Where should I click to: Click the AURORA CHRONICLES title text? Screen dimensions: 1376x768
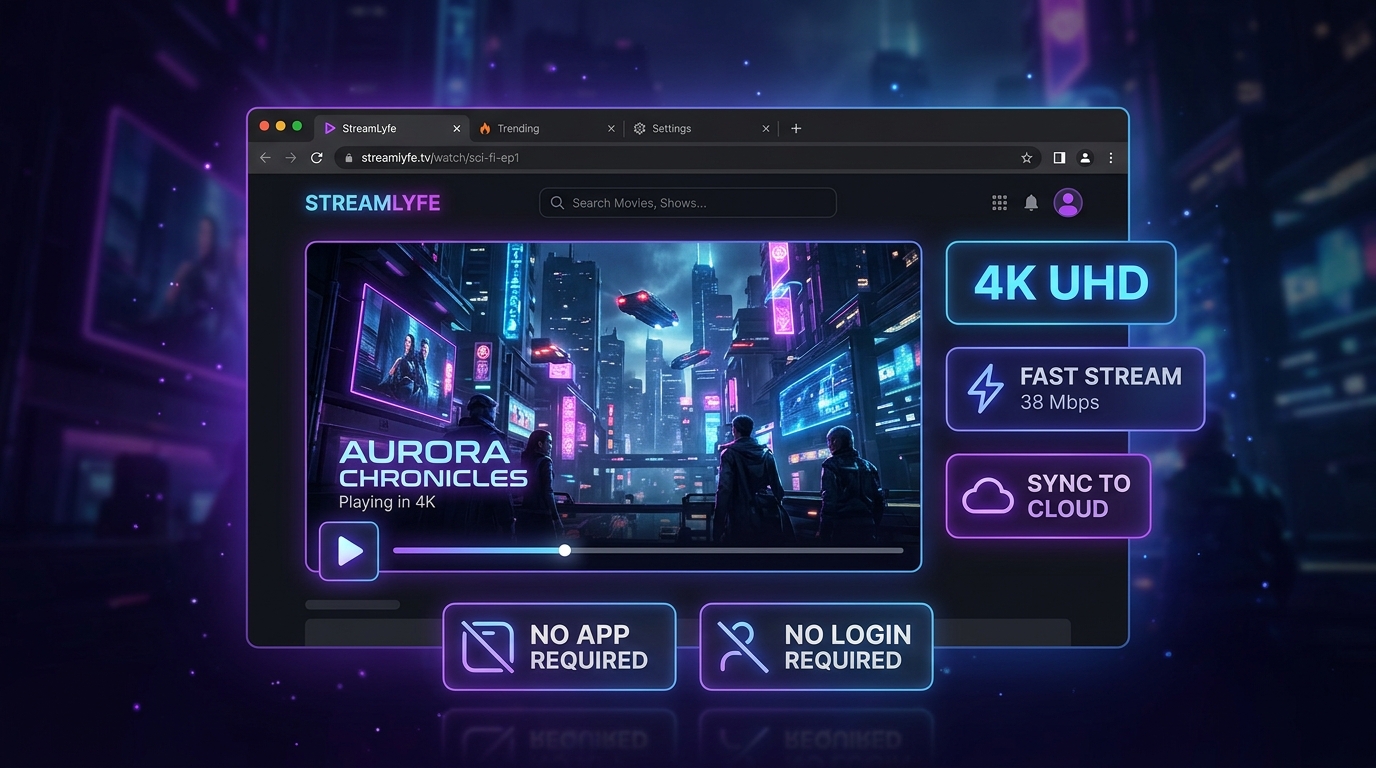coord(433,464)
